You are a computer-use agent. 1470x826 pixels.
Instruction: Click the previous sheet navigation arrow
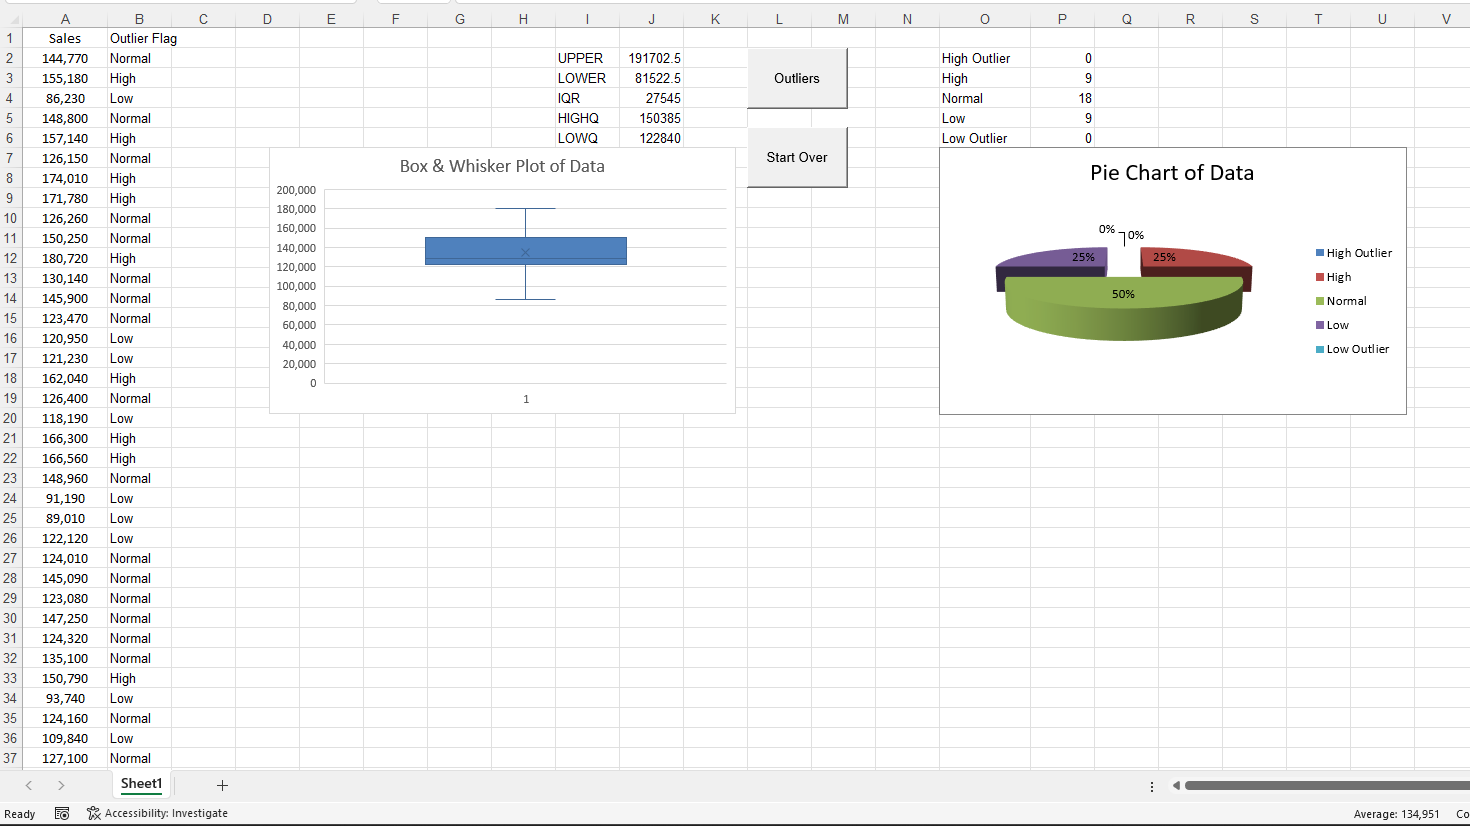pos(29,786)
